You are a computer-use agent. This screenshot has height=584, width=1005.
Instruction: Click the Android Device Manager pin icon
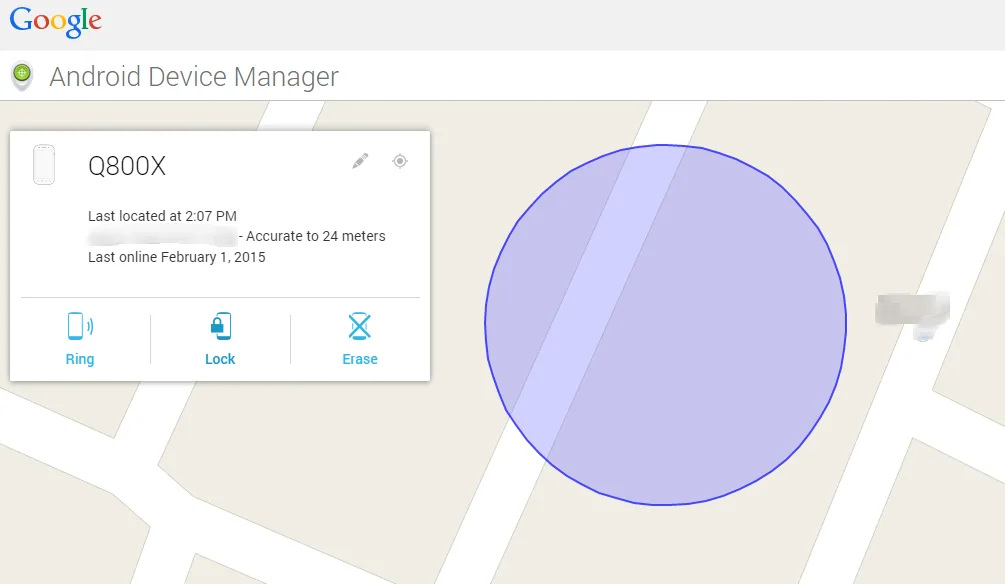tap(22, 76)
